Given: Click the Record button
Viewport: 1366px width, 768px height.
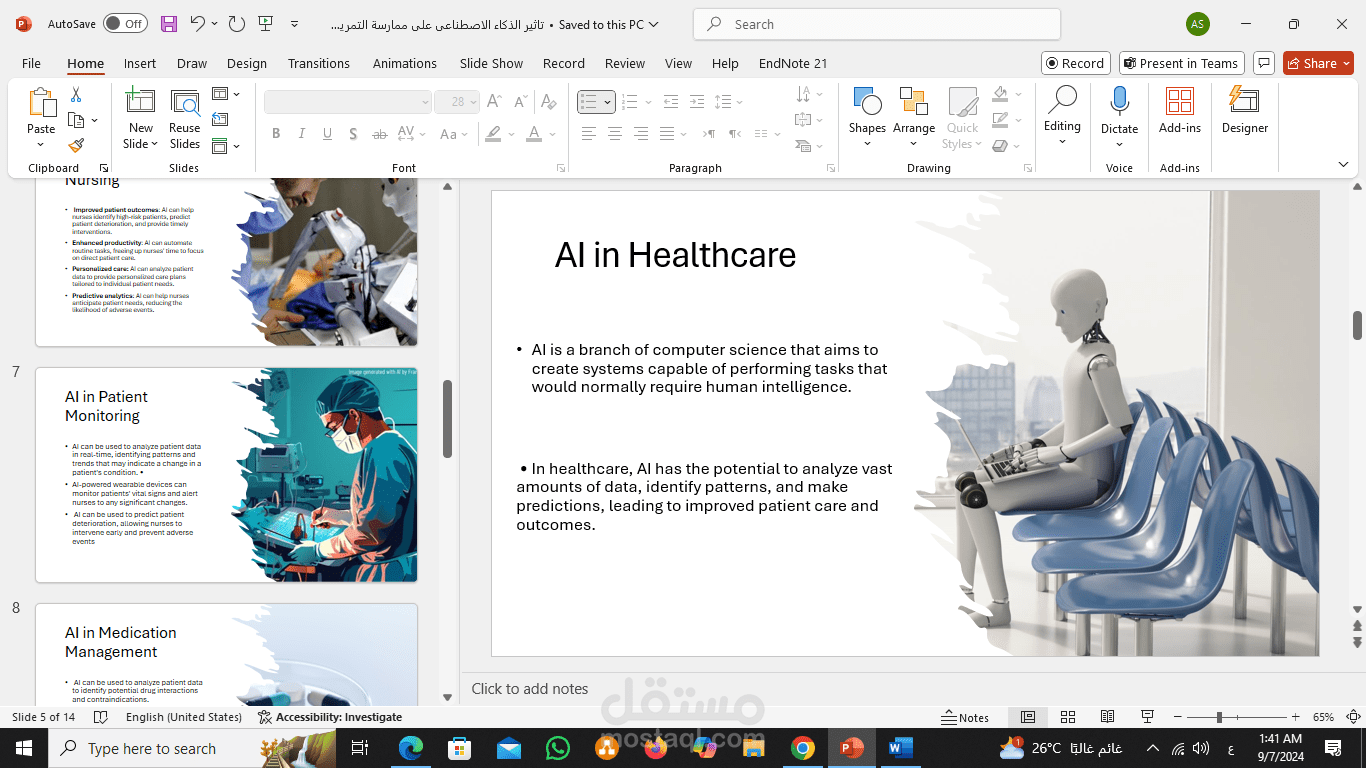Looking at the screenshot, I should pos(1075,63).
